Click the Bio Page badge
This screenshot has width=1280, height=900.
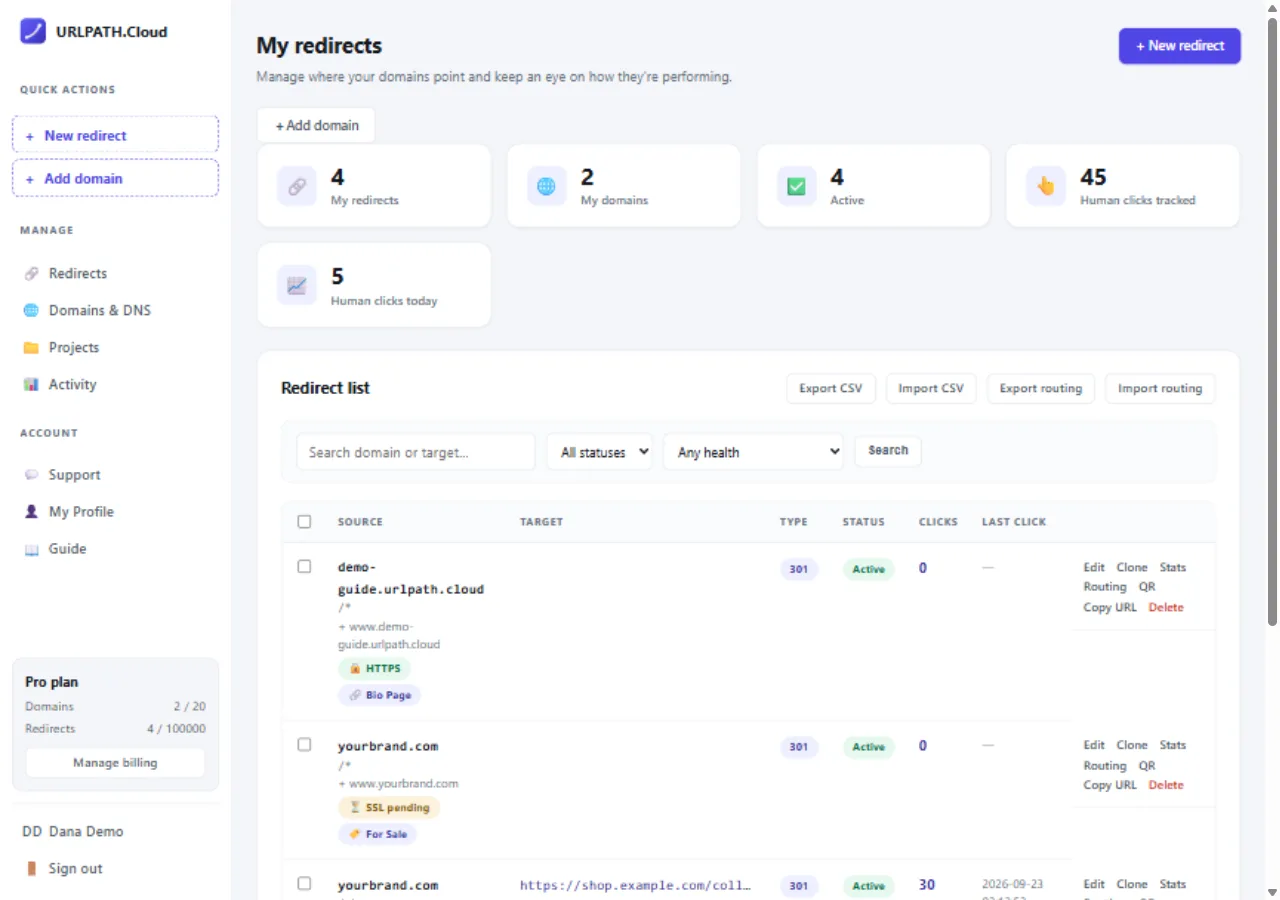[x=380, y=694]
